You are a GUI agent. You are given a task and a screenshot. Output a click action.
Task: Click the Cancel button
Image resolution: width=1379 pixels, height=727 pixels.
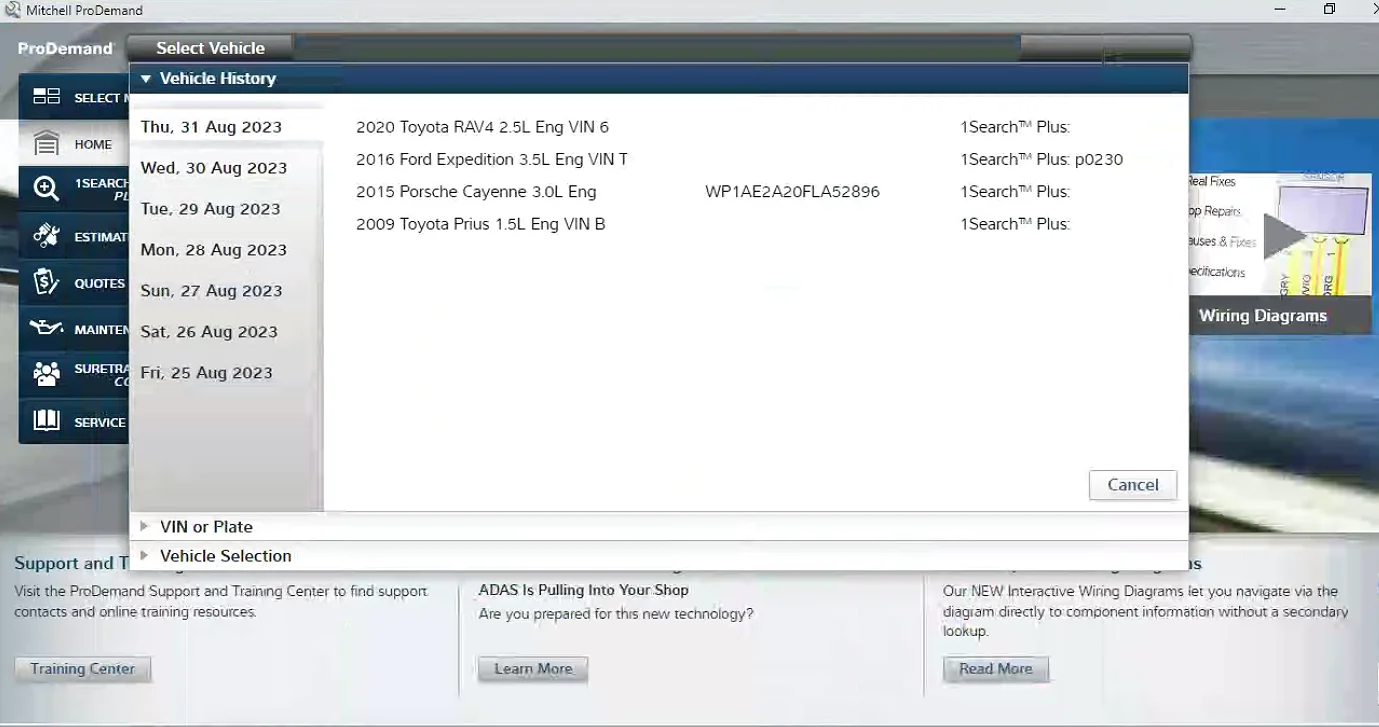coord(1133,484)
